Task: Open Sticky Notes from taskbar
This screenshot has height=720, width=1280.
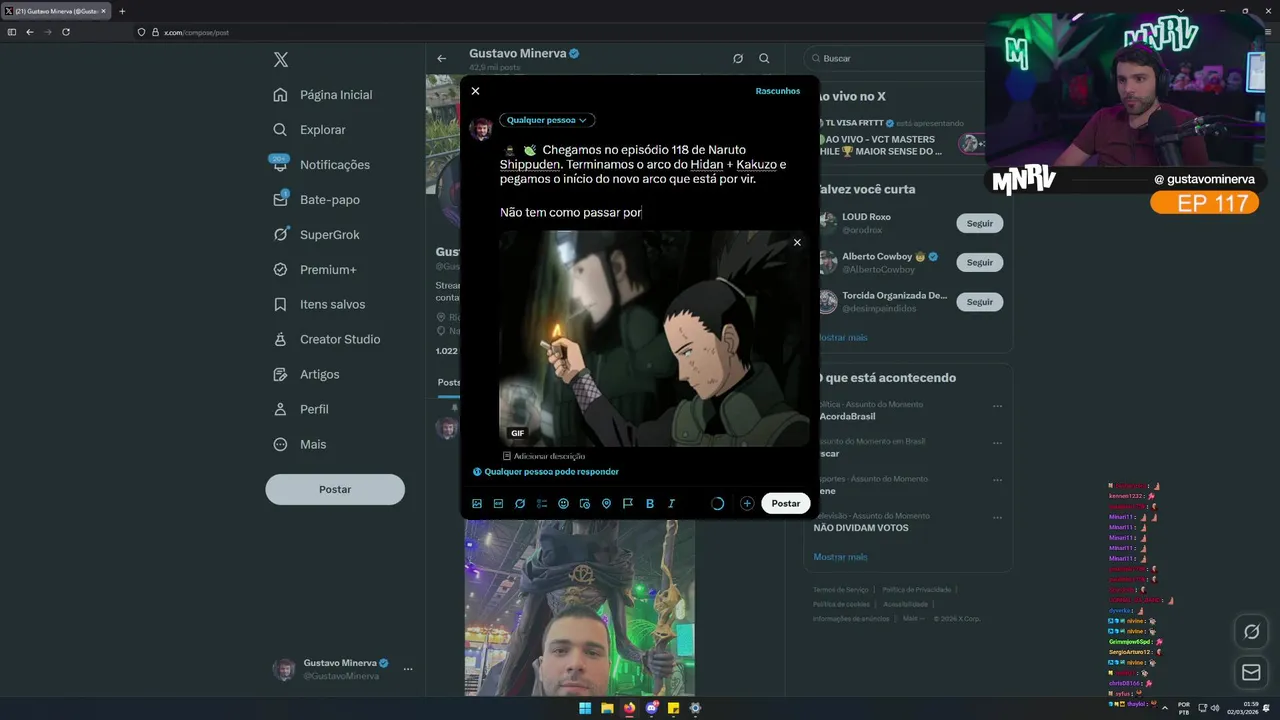Action: click(x=674, y=708)
